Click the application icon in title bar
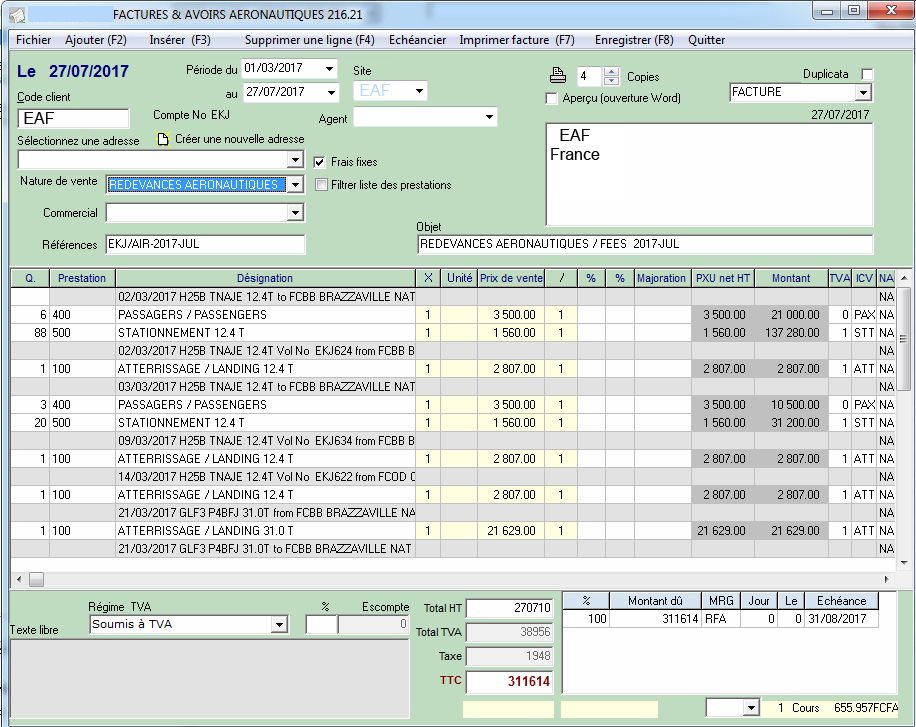Viewport: 916px width, 727px height. coord(17,14)
